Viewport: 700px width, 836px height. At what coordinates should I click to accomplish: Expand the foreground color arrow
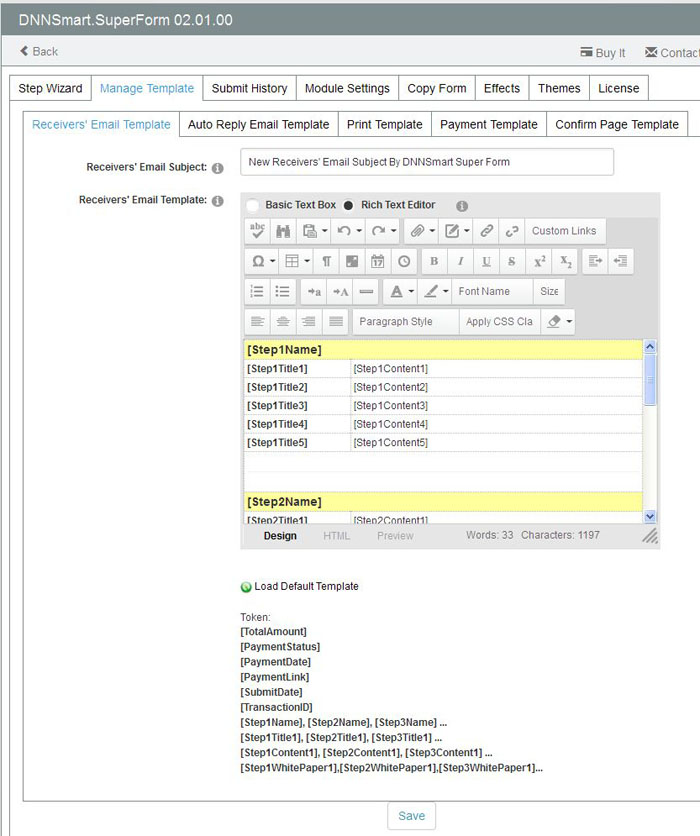(x=411, y=292)
